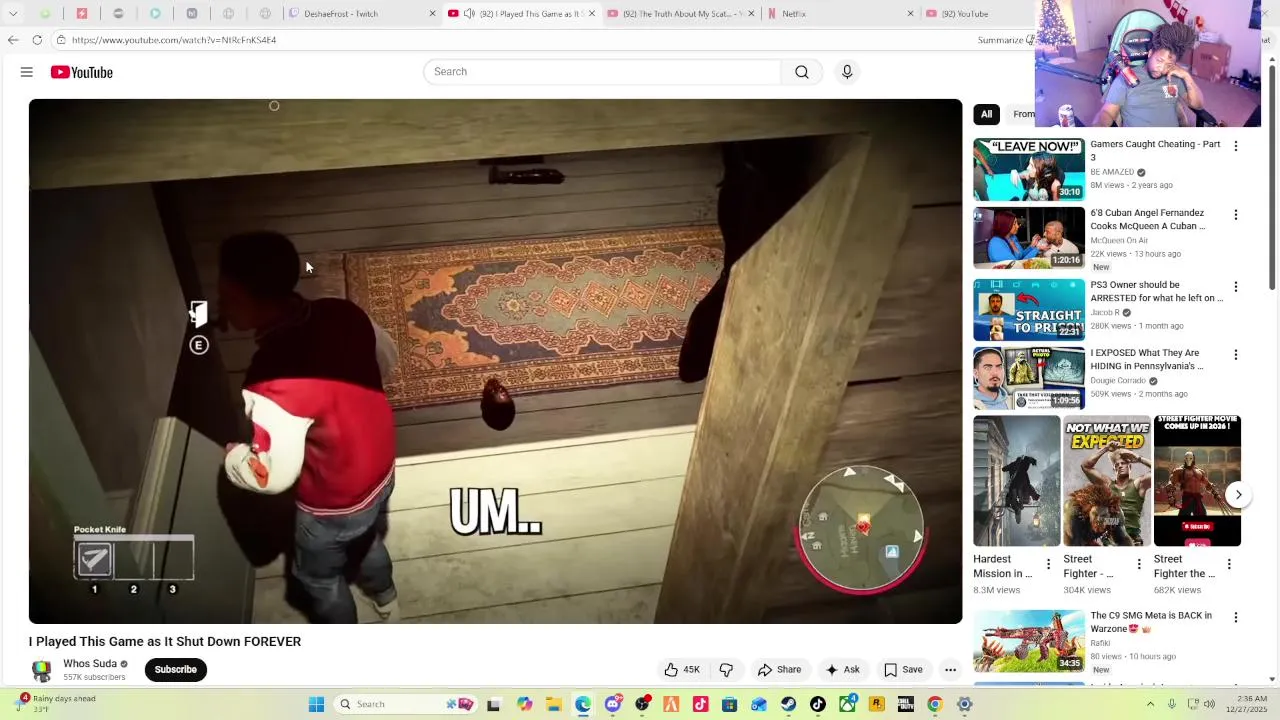Open the YouTube hamburger guide menu
Image resolution: width=1280 pixels, height=720 pixels.
pos(27,72)
